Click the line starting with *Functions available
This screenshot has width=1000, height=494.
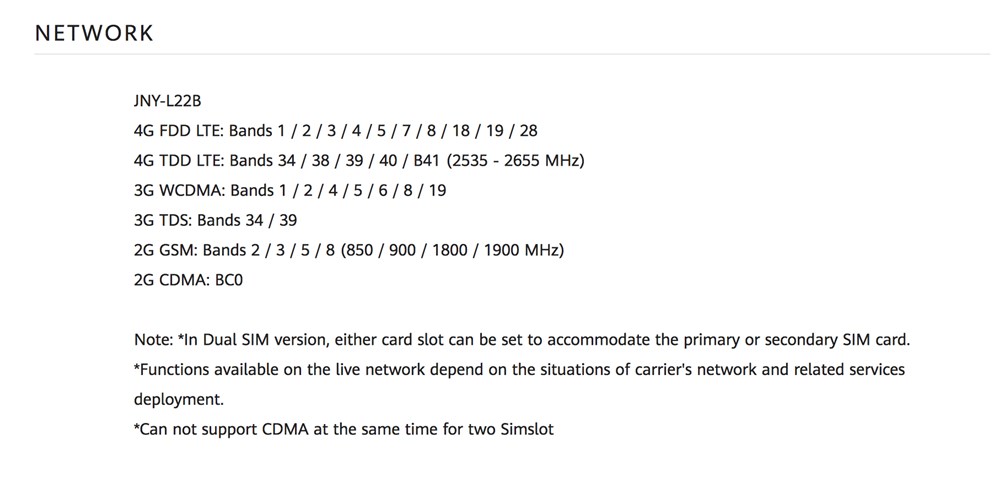click(518, 370)
